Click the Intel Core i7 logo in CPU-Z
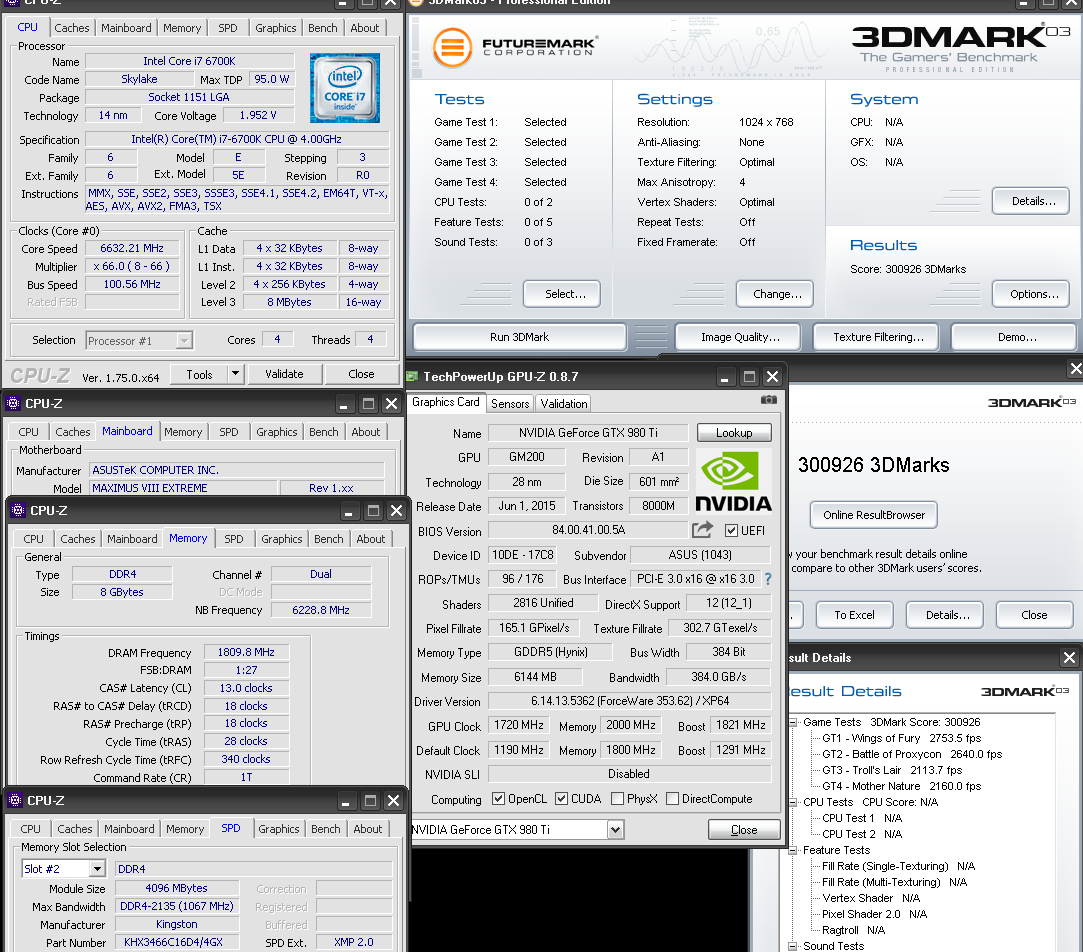 tap(345, 88)
